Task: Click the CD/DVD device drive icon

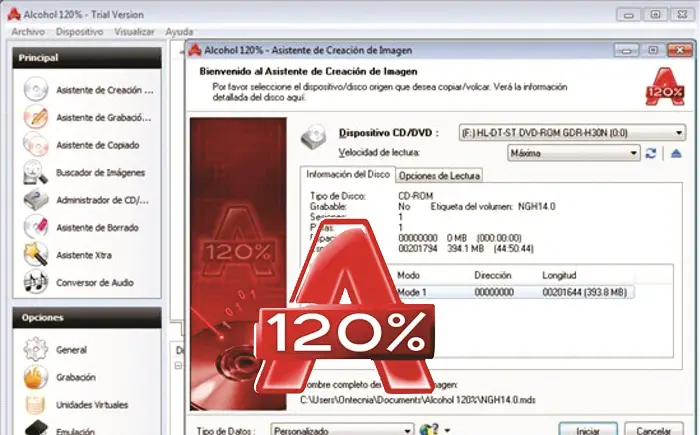Action: tap(313, 136)
